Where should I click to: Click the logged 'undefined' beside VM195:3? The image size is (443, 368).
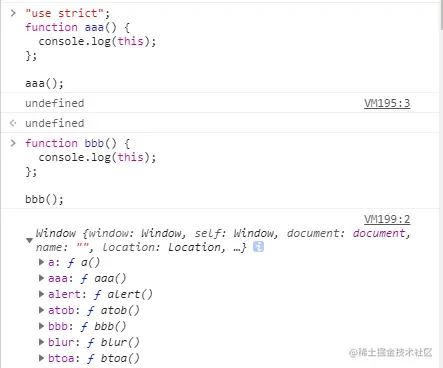55,103
